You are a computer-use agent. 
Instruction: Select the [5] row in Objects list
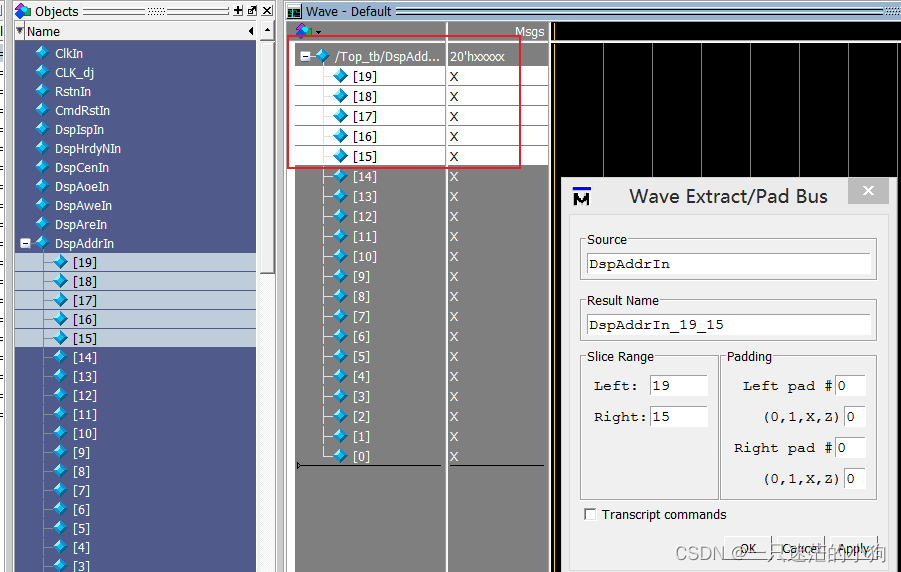tap(136, 528)
